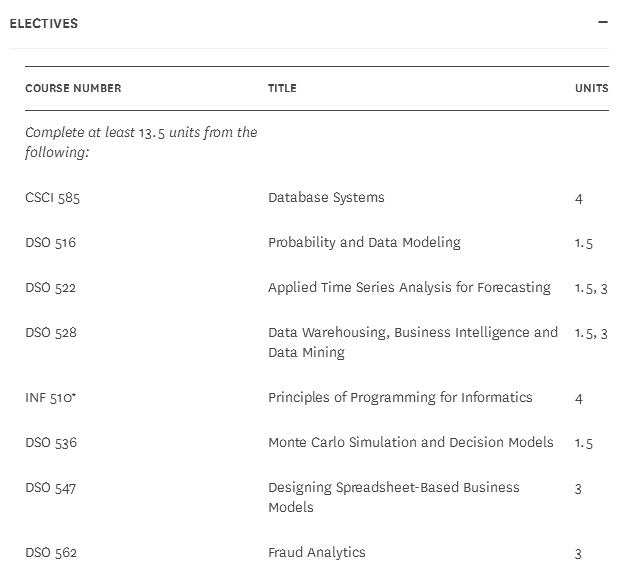
Task: Open the DSO 516 course link
Action: click(50, 243)
